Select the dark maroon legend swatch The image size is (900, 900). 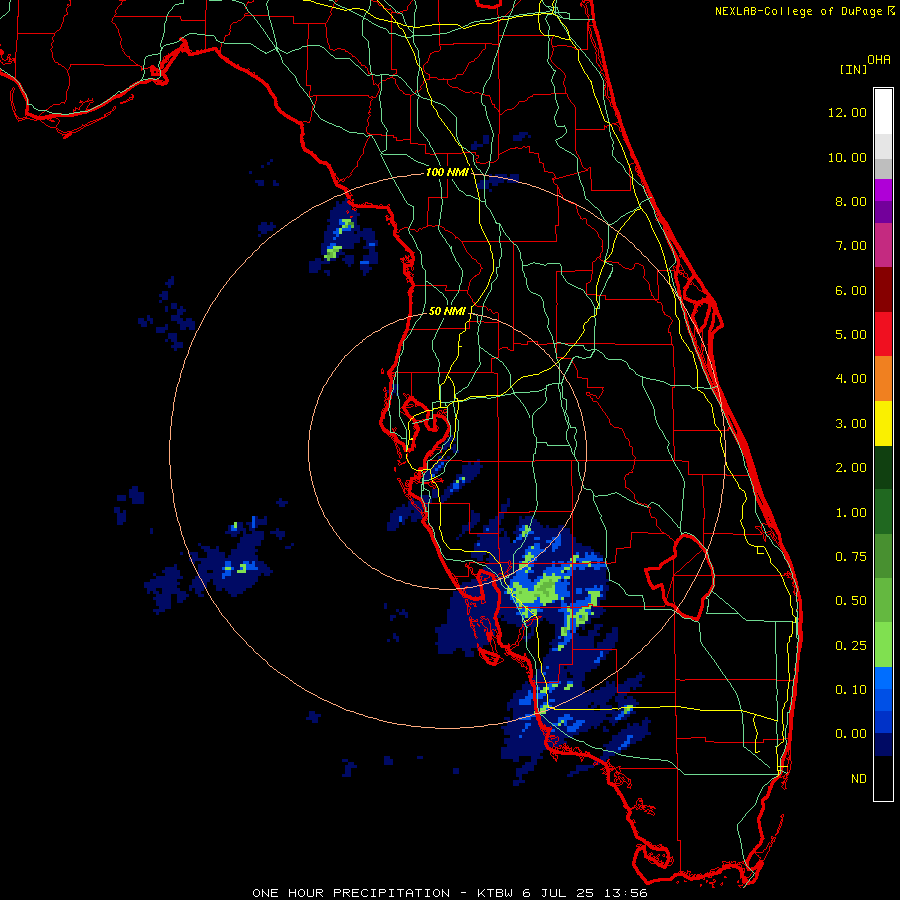(x=883, y=290)
